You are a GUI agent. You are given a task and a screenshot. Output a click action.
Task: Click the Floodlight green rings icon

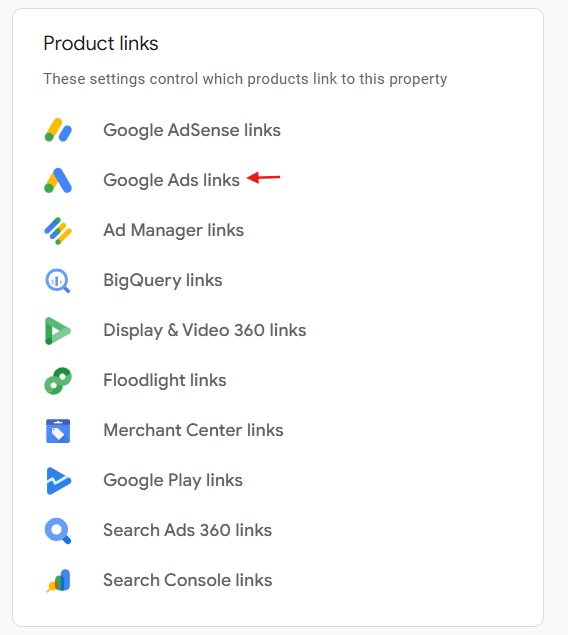58,381
